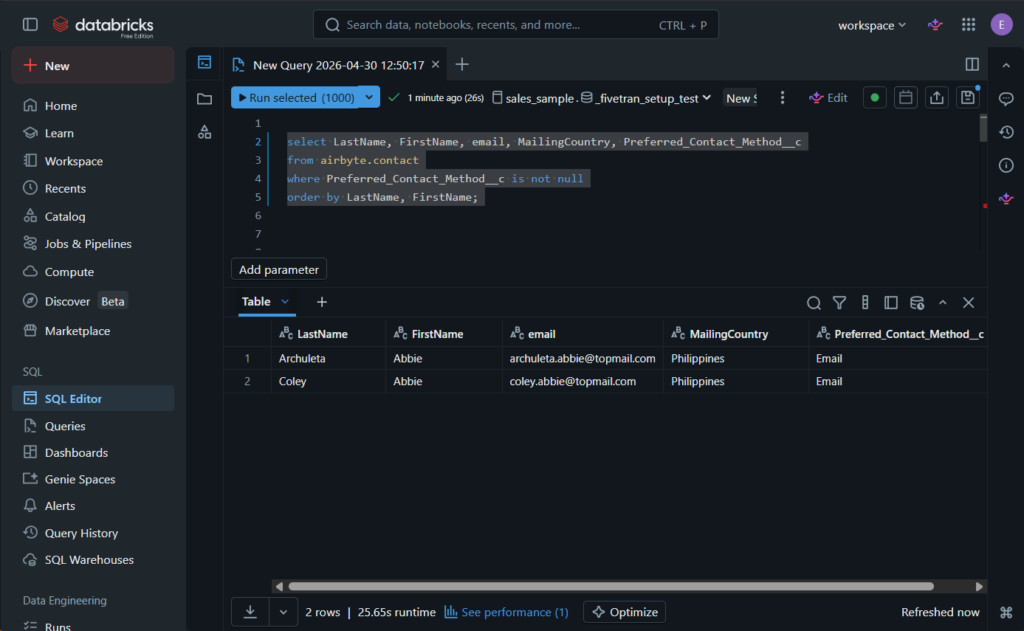The image size is (1024, 631).
Task: Open the Databricks Assistant icon in top bar
Action: pos(935,25)
